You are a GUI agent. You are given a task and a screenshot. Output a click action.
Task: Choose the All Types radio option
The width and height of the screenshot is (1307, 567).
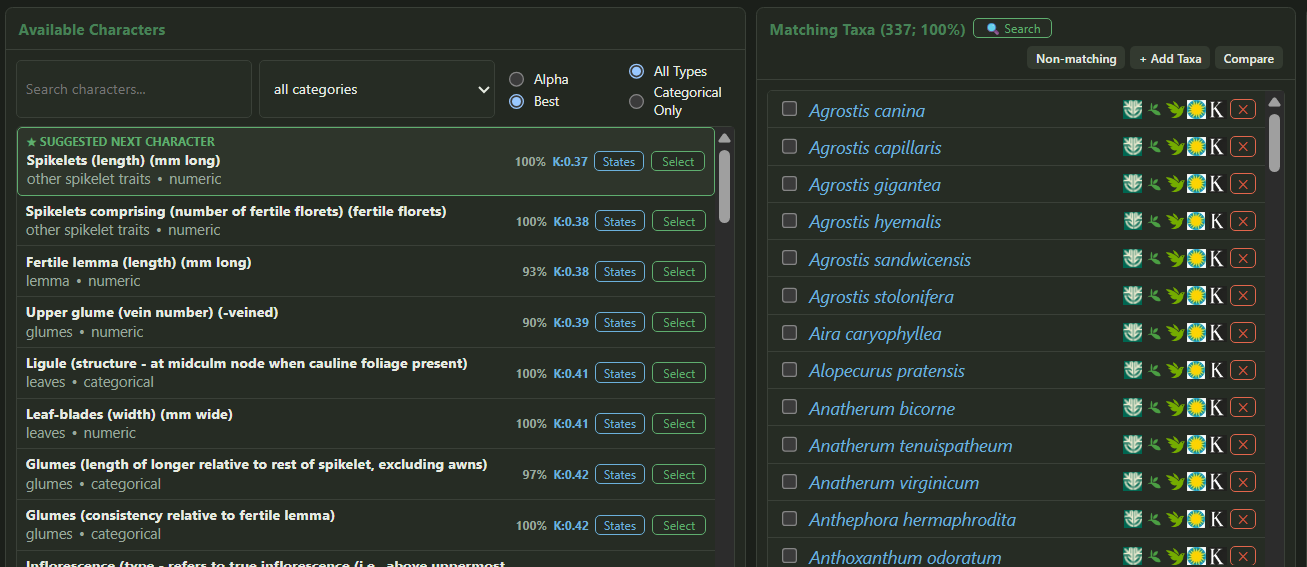pyautogui.click(x=636, y=71)
